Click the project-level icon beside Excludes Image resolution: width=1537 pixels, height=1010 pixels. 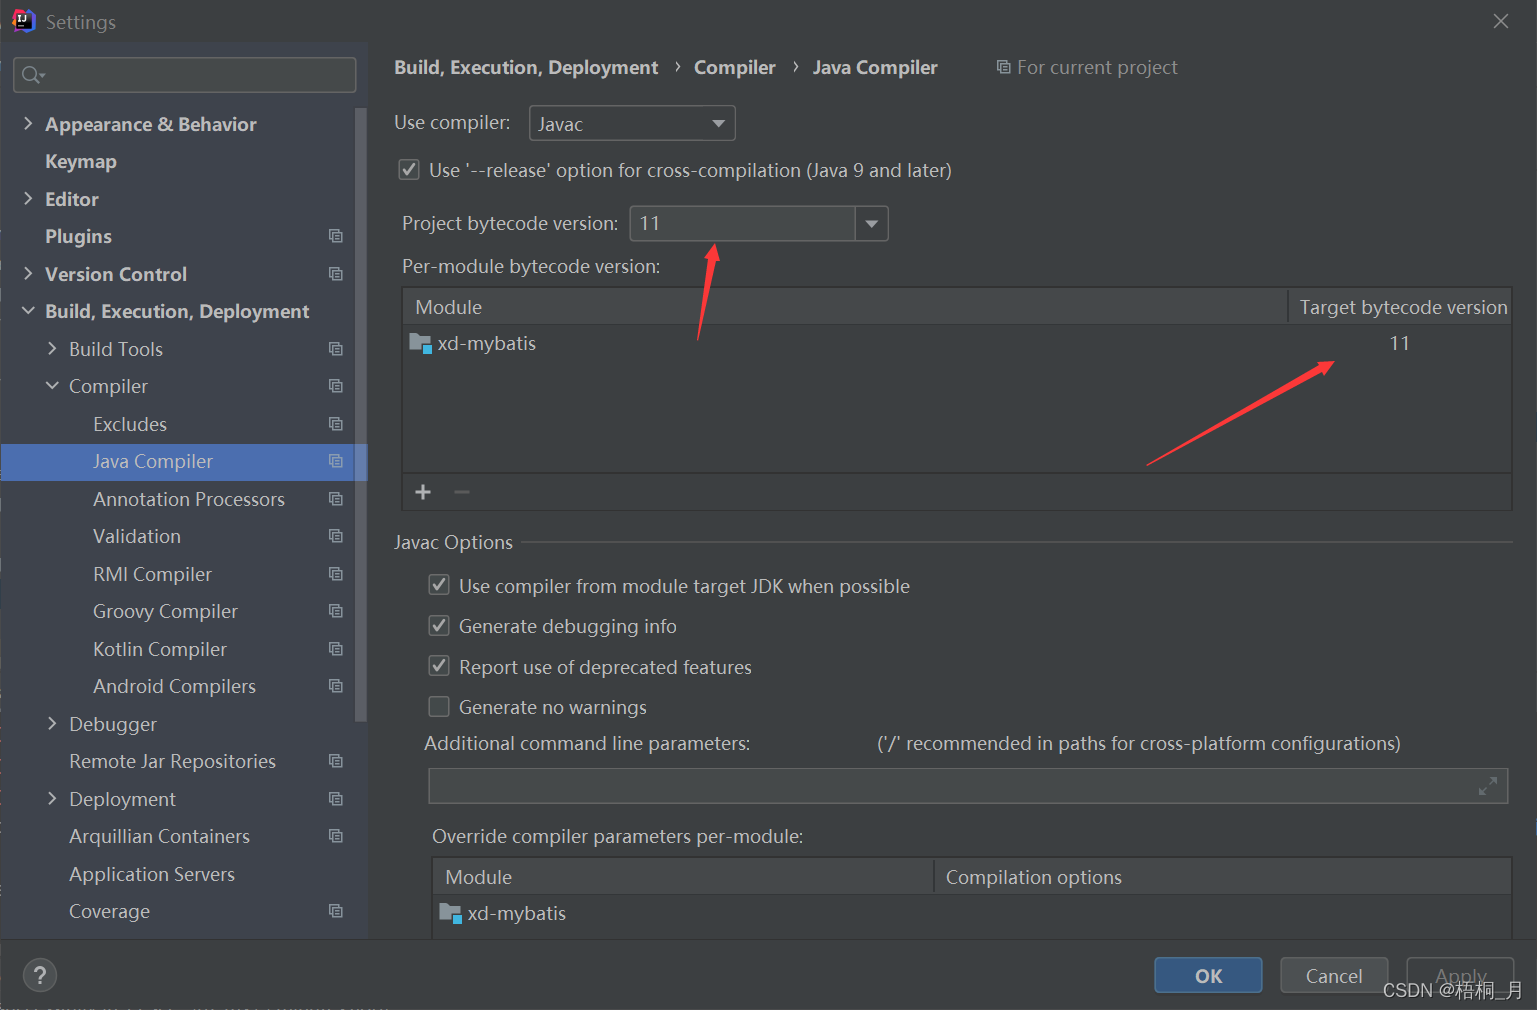coord(336,424)
